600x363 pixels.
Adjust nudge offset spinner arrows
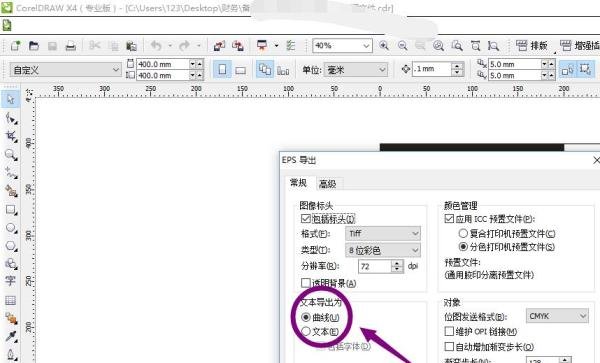tap(457, 69)
